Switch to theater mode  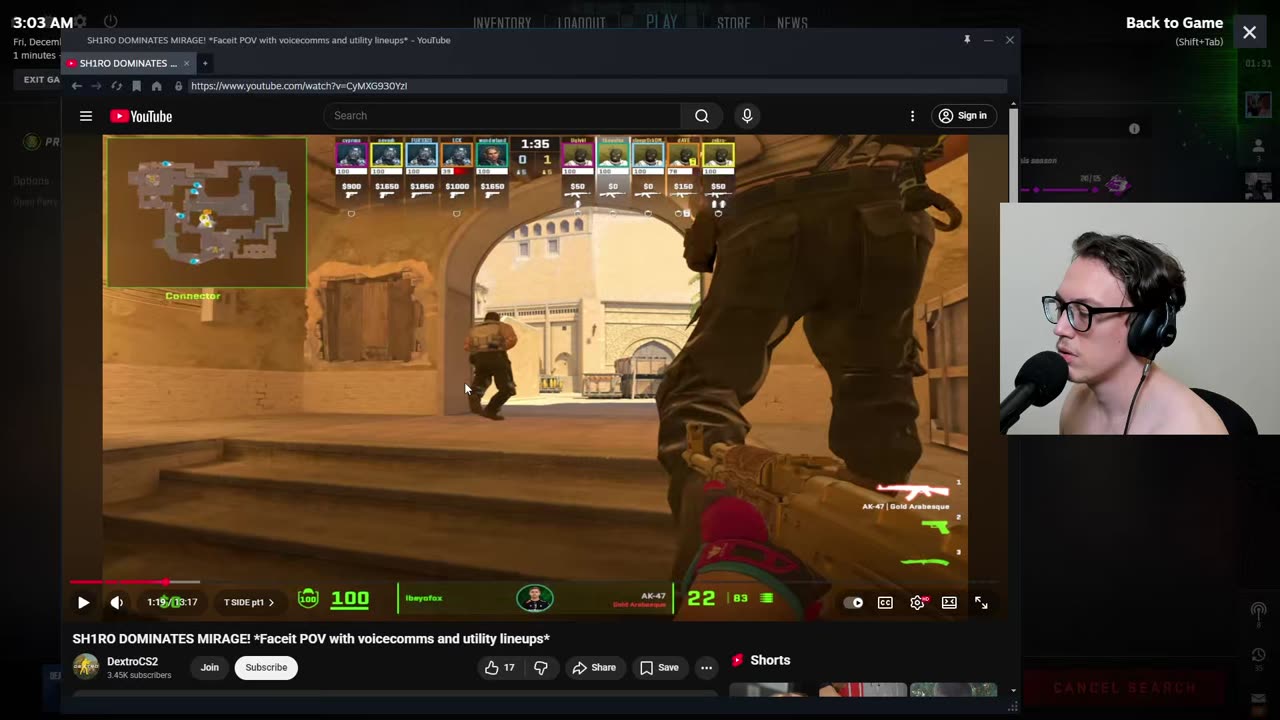[949, 602]
